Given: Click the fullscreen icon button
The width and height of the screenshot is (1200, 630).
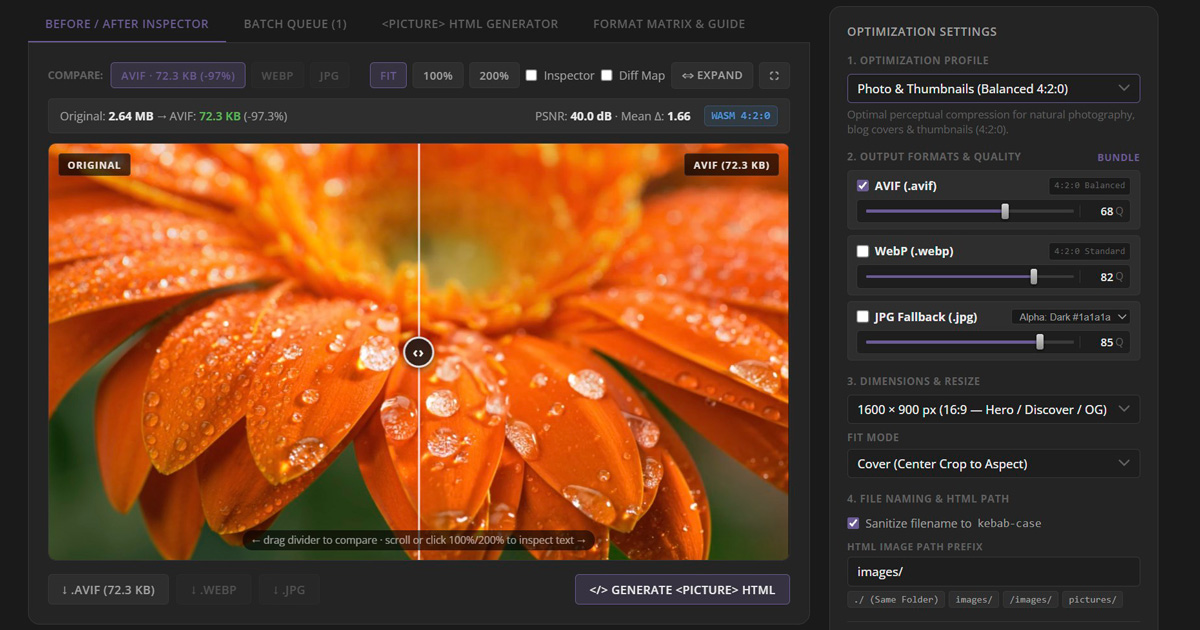Looking at the screenshot, I should point(774,75).
